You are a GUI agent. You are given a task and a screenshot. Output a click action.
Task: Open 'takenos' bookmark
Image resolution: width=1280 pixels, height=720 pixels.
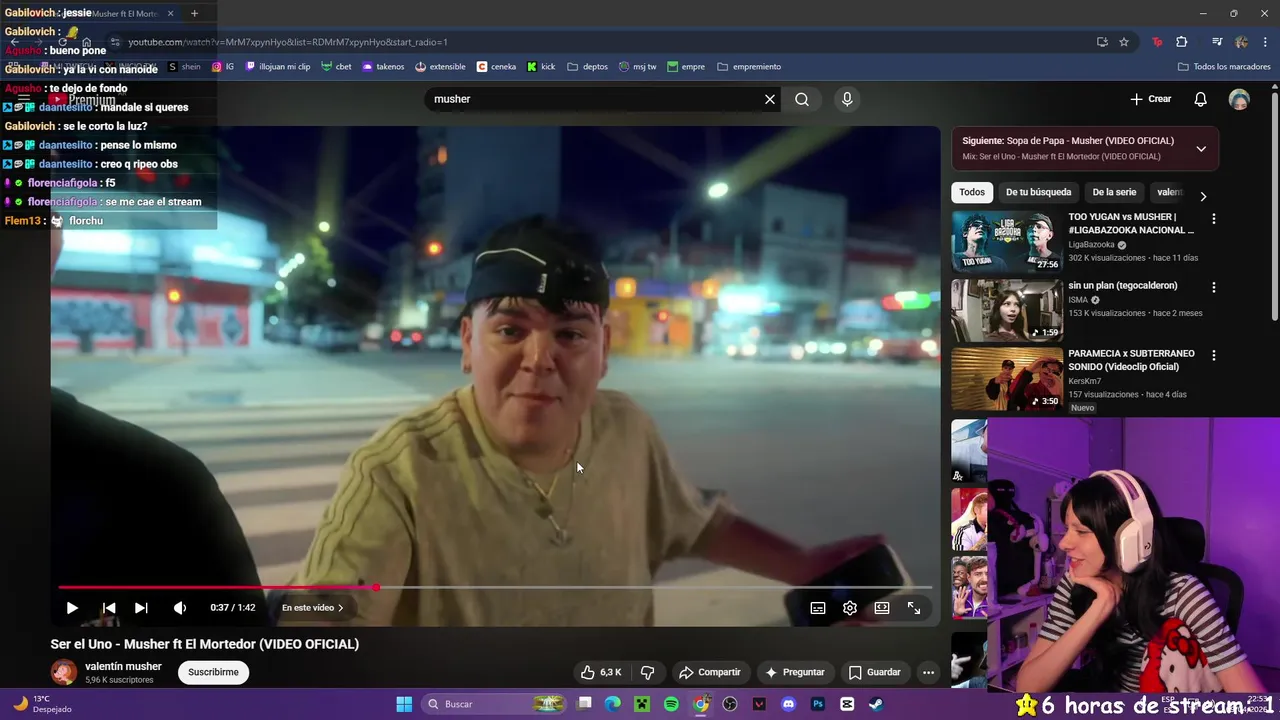[383, 67]
